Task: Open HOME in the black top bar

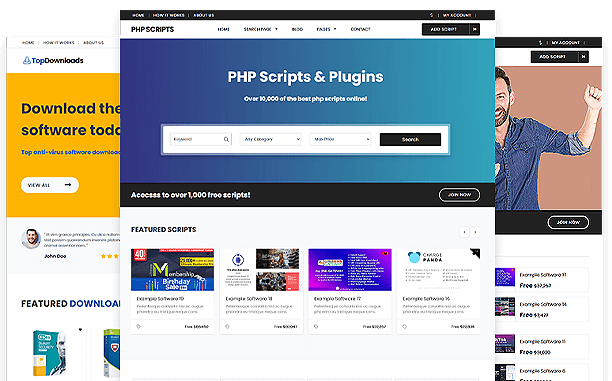Action: pyautogui.click(x=138, y=15)
